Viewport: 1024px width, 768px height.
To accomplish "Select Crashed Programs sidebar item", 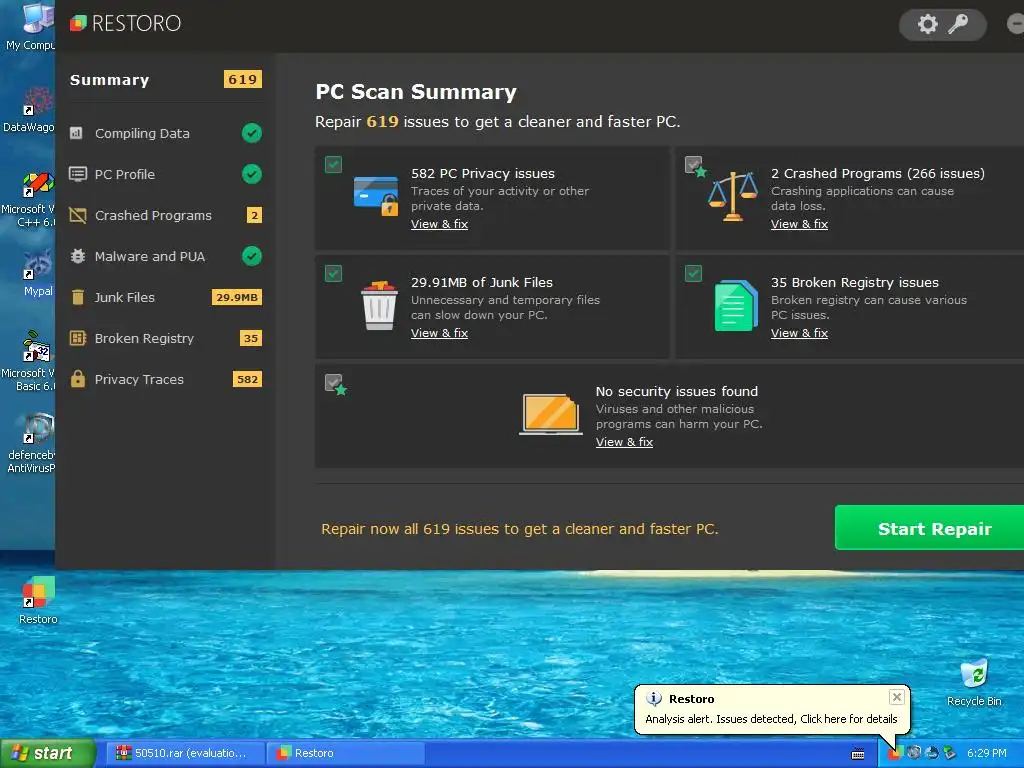I will [165, 216].
